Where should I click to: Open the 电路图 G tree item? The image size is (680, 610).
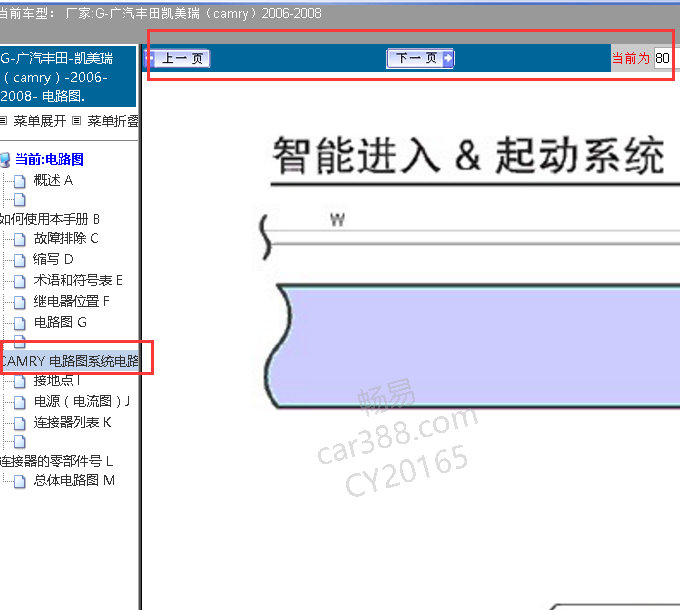tap(60, 322)
